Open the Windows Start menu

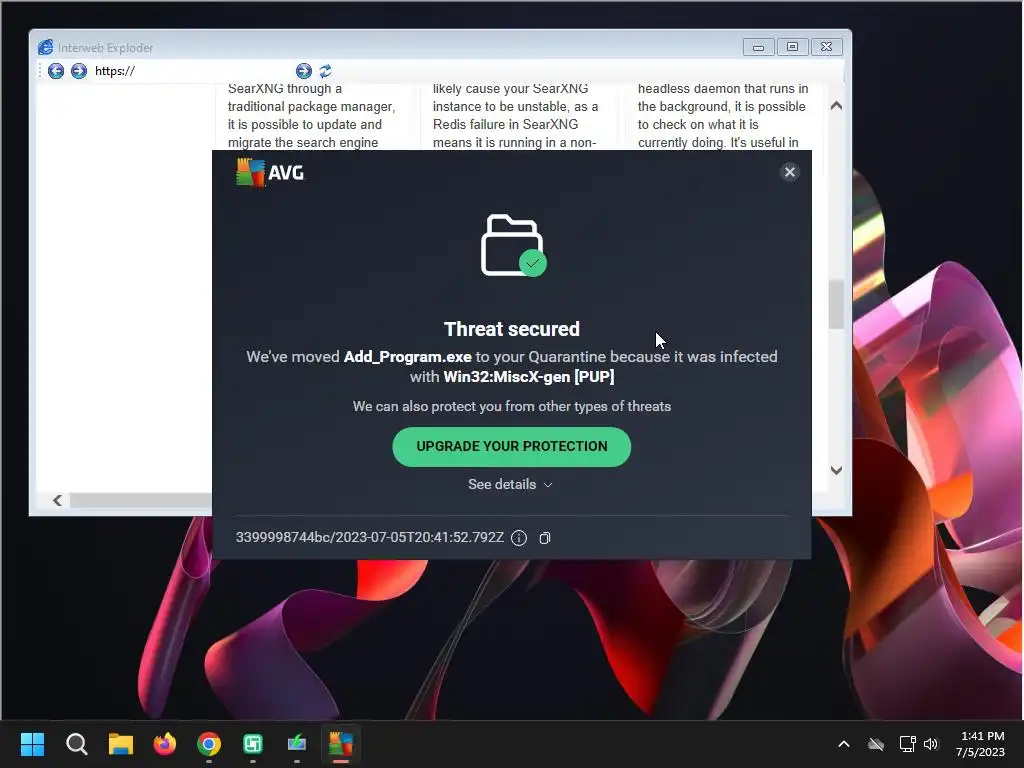(x=32, y=744)
